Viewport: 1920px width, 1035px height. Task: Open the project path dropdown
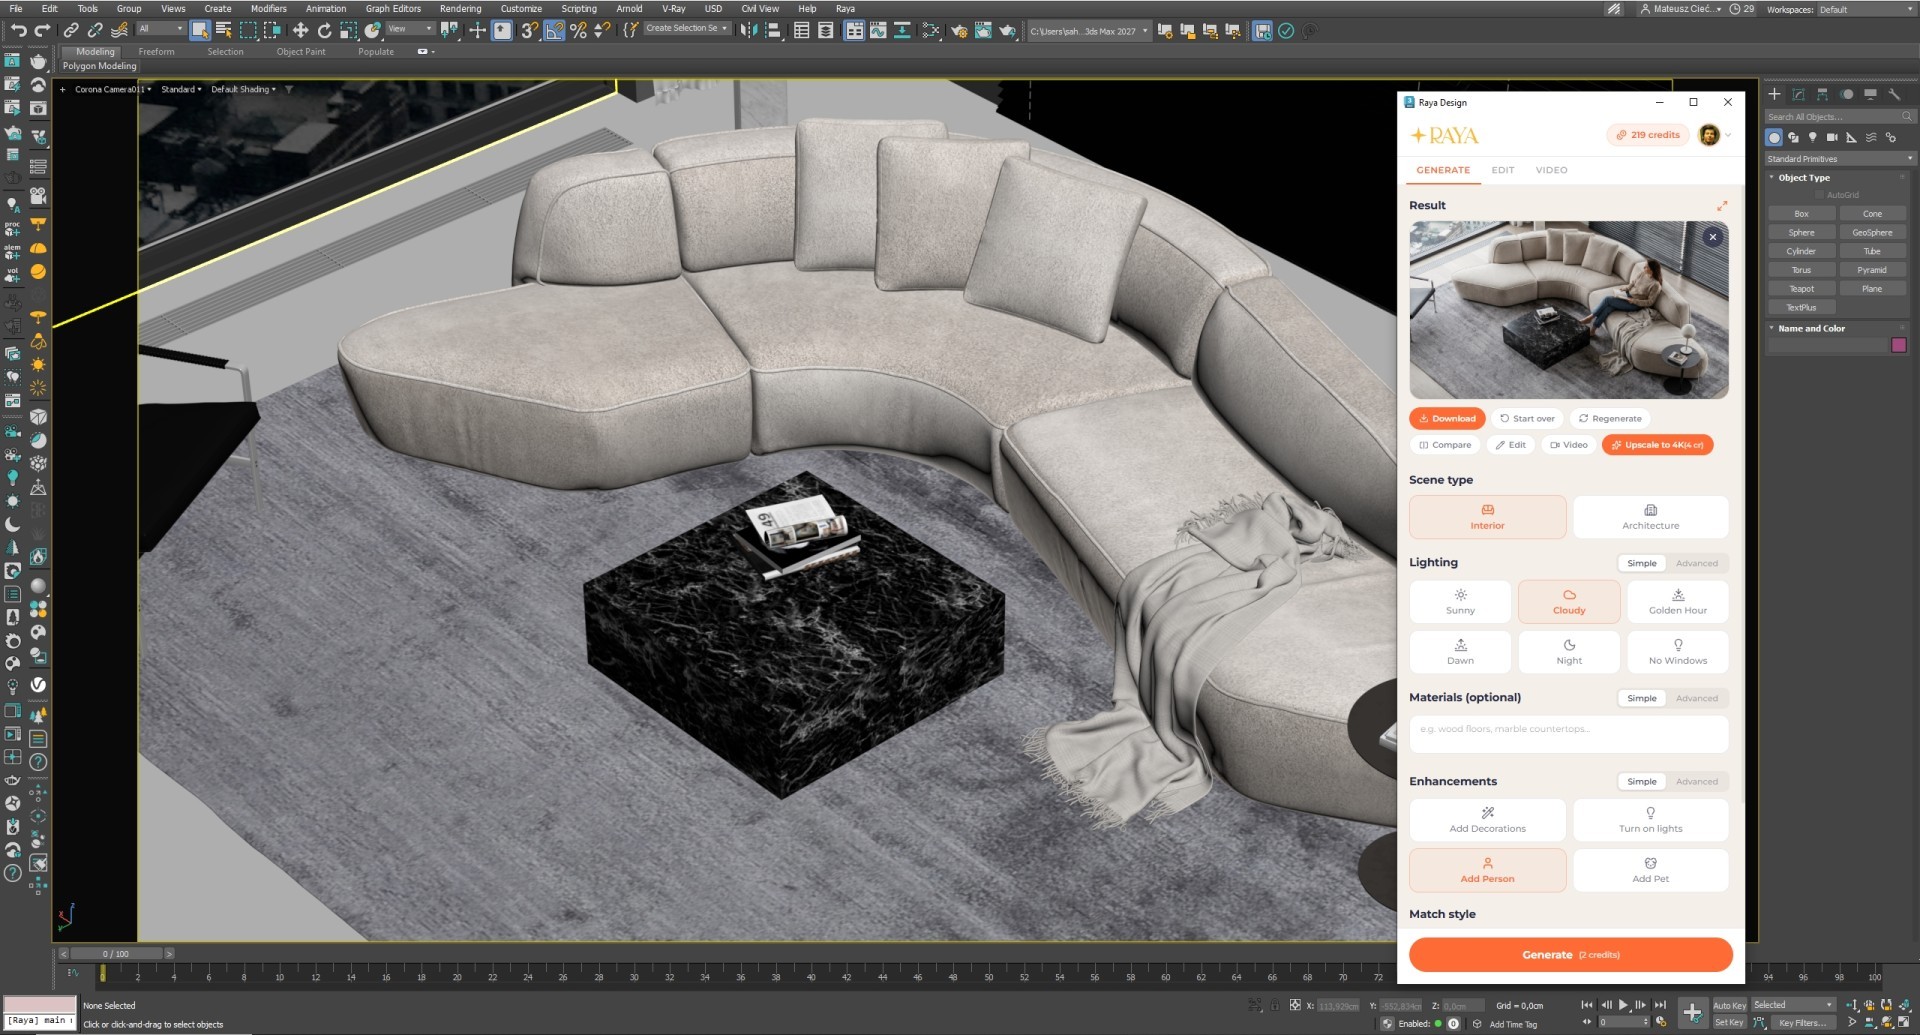point(1089,31)
